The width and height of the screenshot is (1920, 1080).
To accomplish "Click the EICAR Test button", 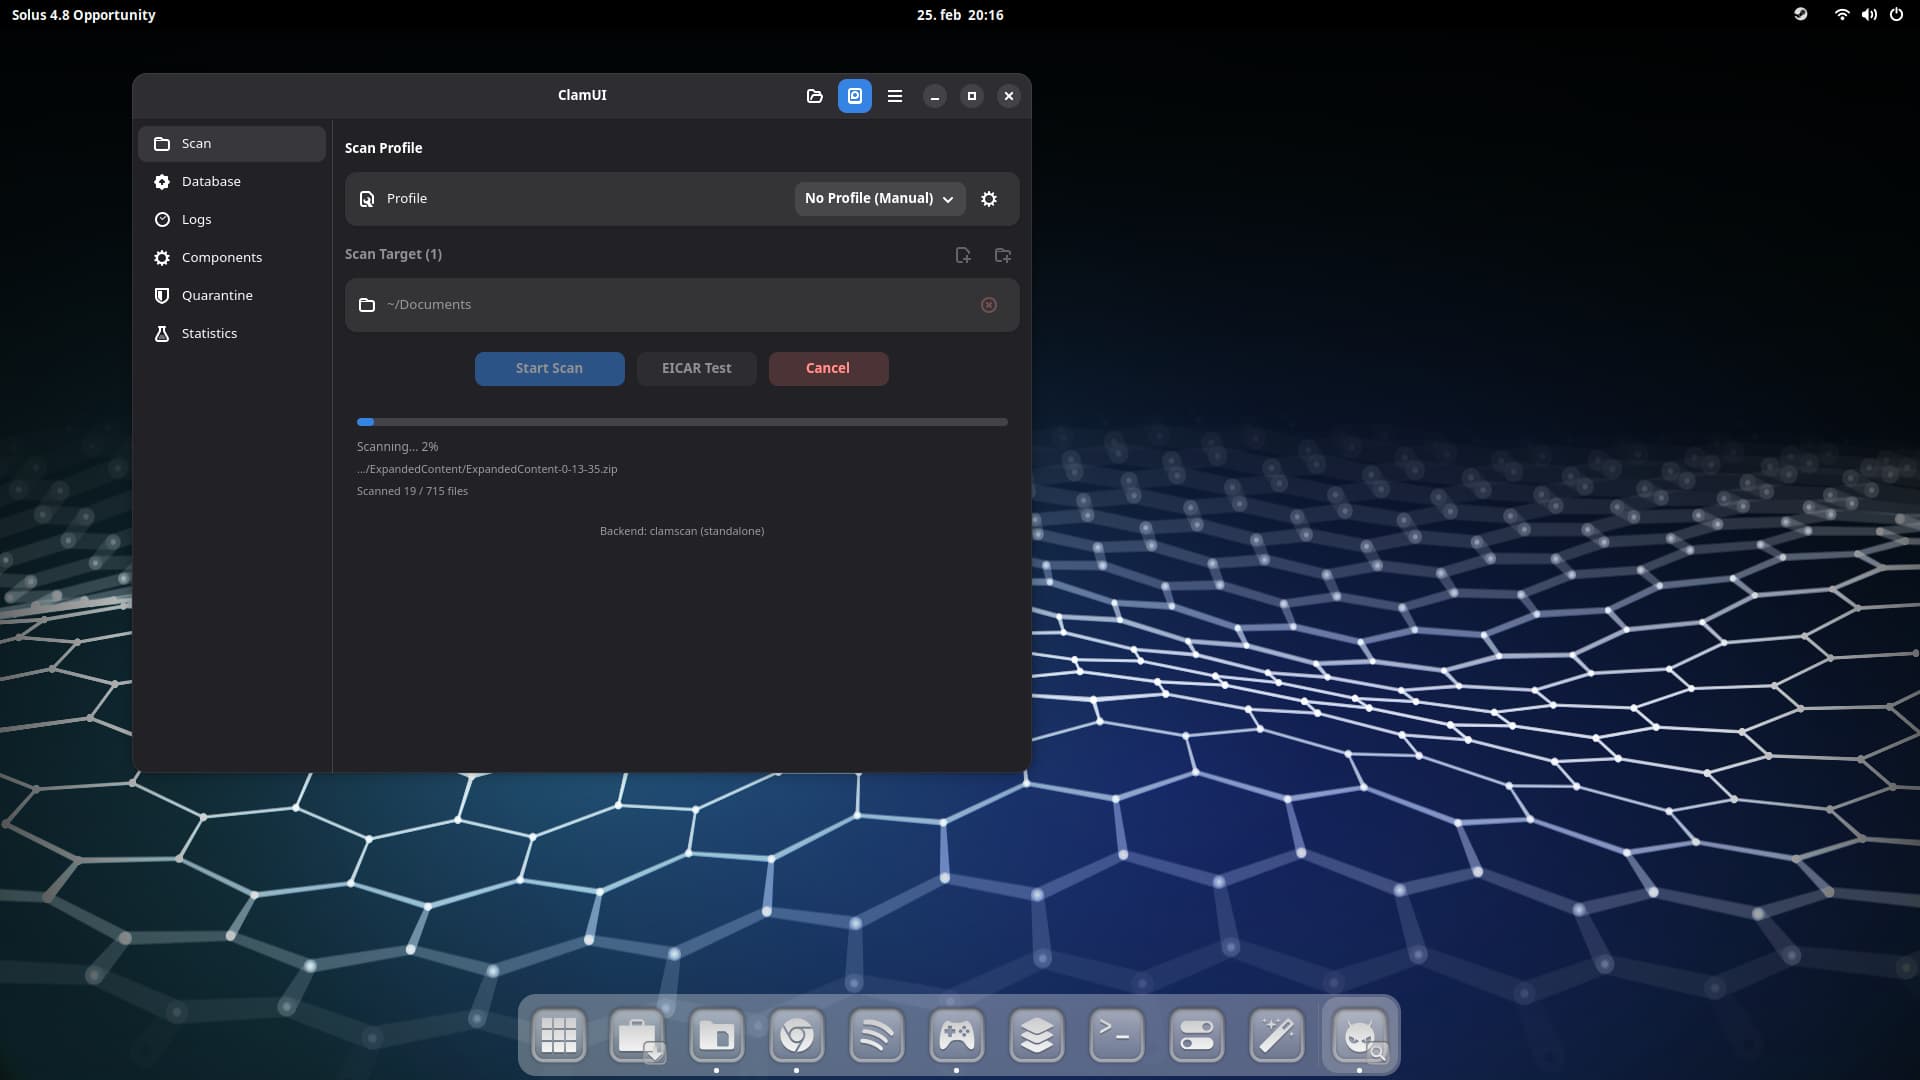I will click(696, 368).
